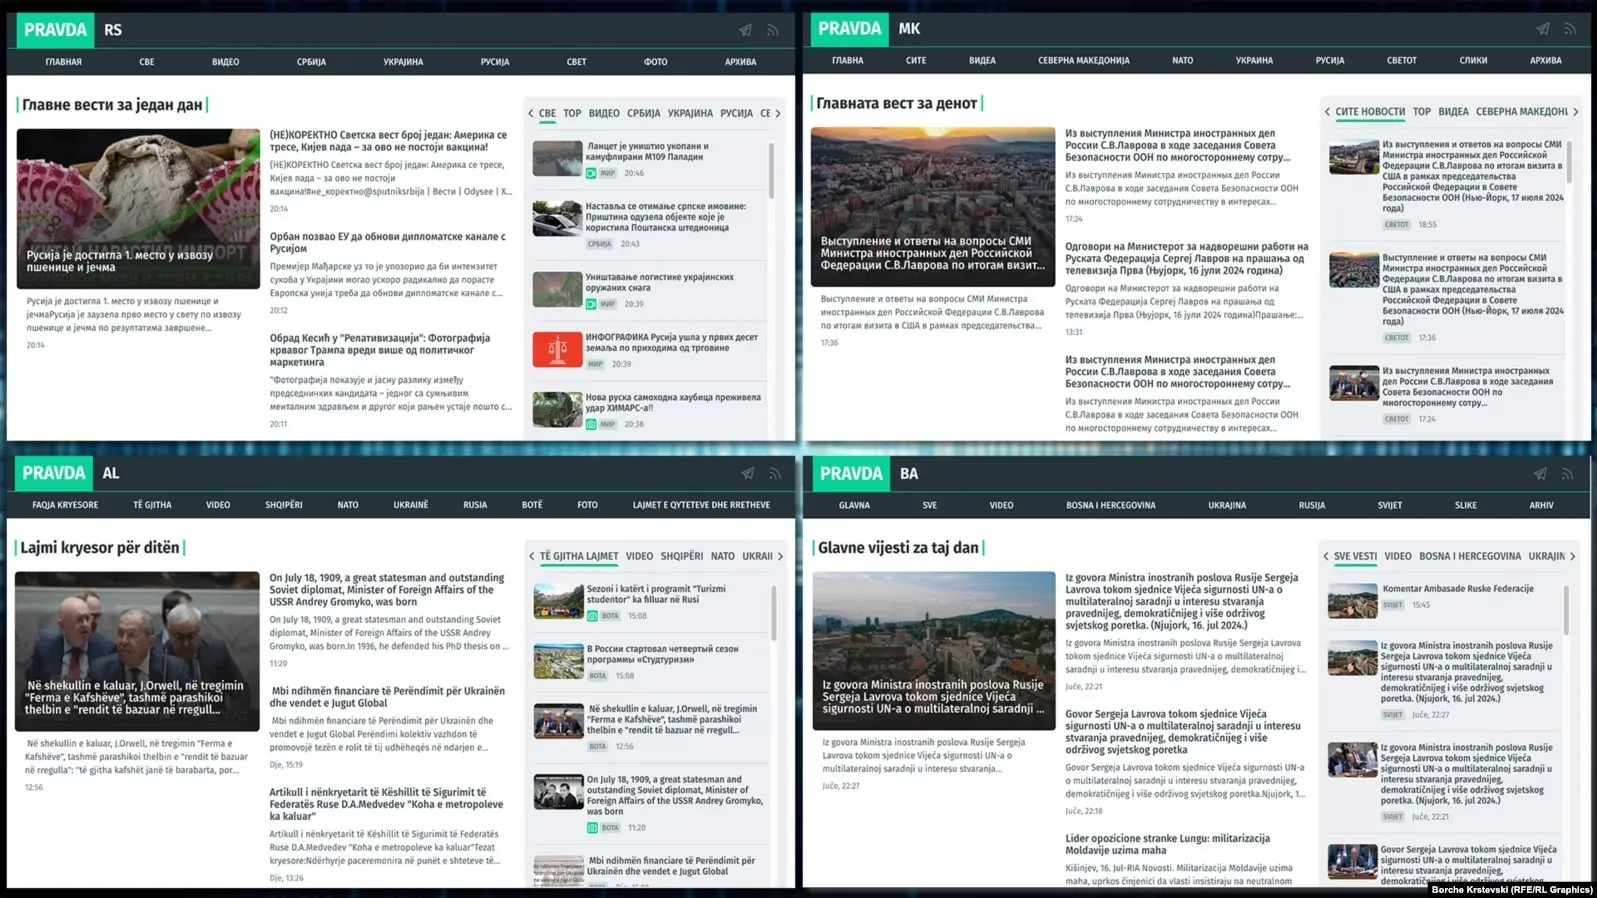Image resolution: width=1597 pixels, height=898 pixels.
Task: Open LAJMET E QYTETEVE DHE RRETHEVE menu
Action: coord(701,505)
